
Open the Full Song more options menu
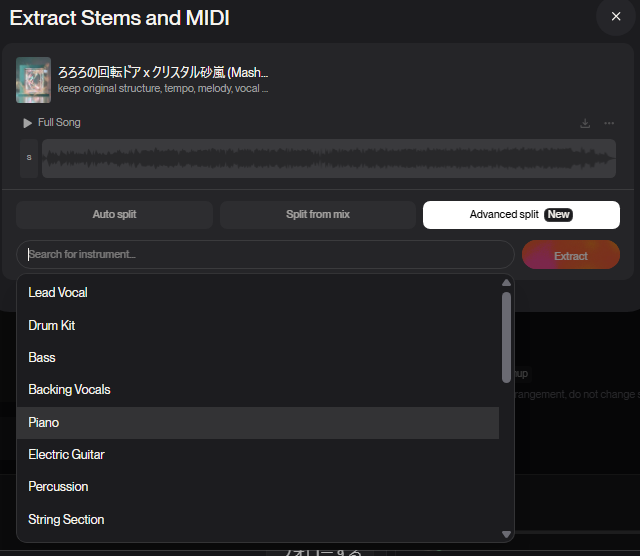coord(609,123)
